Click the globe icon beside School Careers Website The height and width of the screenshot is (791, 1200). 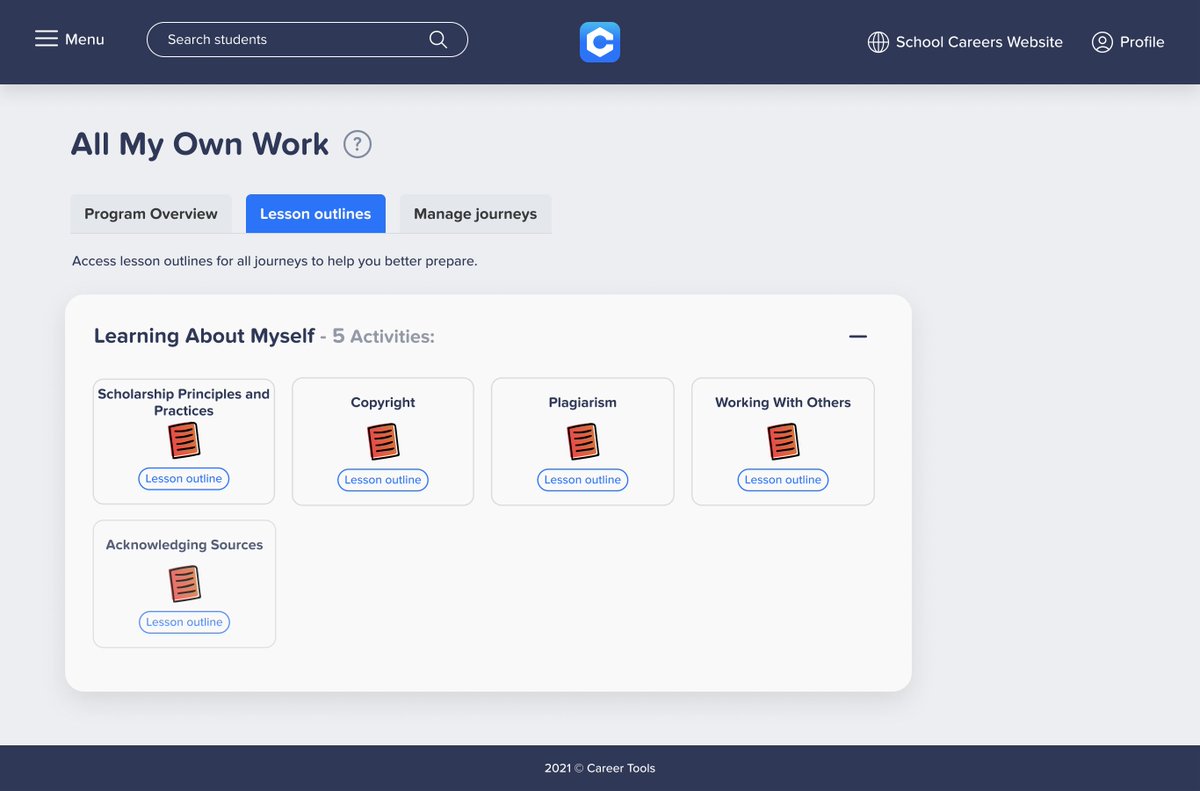[x=878, y=42]
